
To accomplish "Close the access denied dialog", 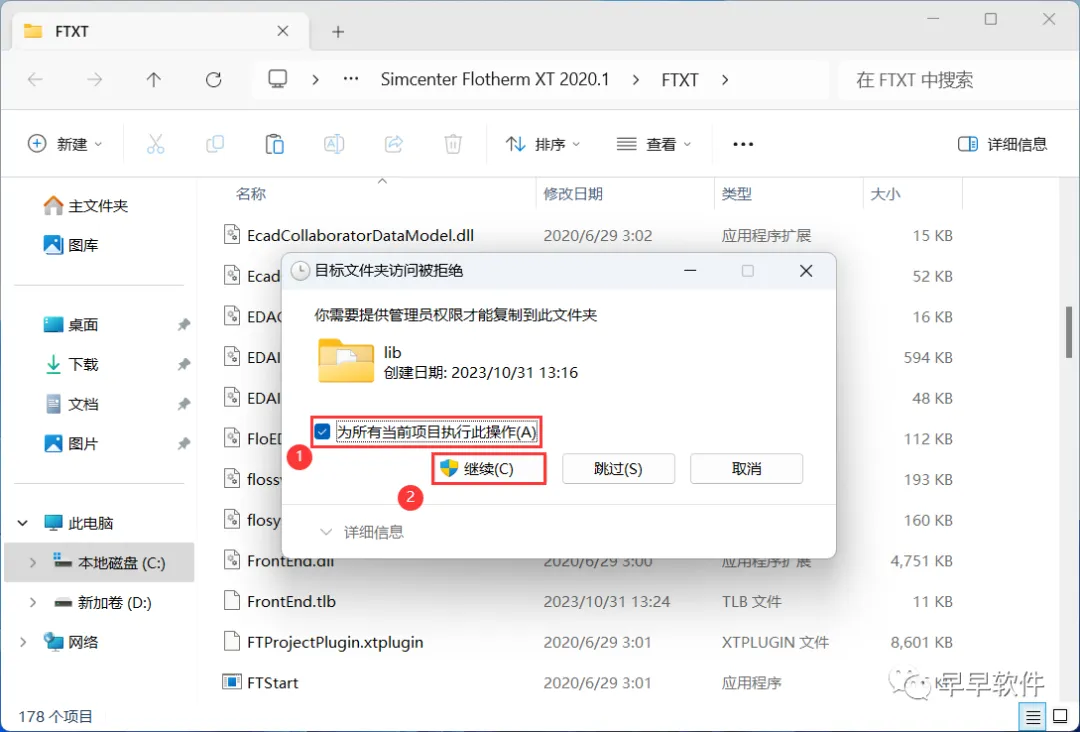I will (x=806, y=271).
